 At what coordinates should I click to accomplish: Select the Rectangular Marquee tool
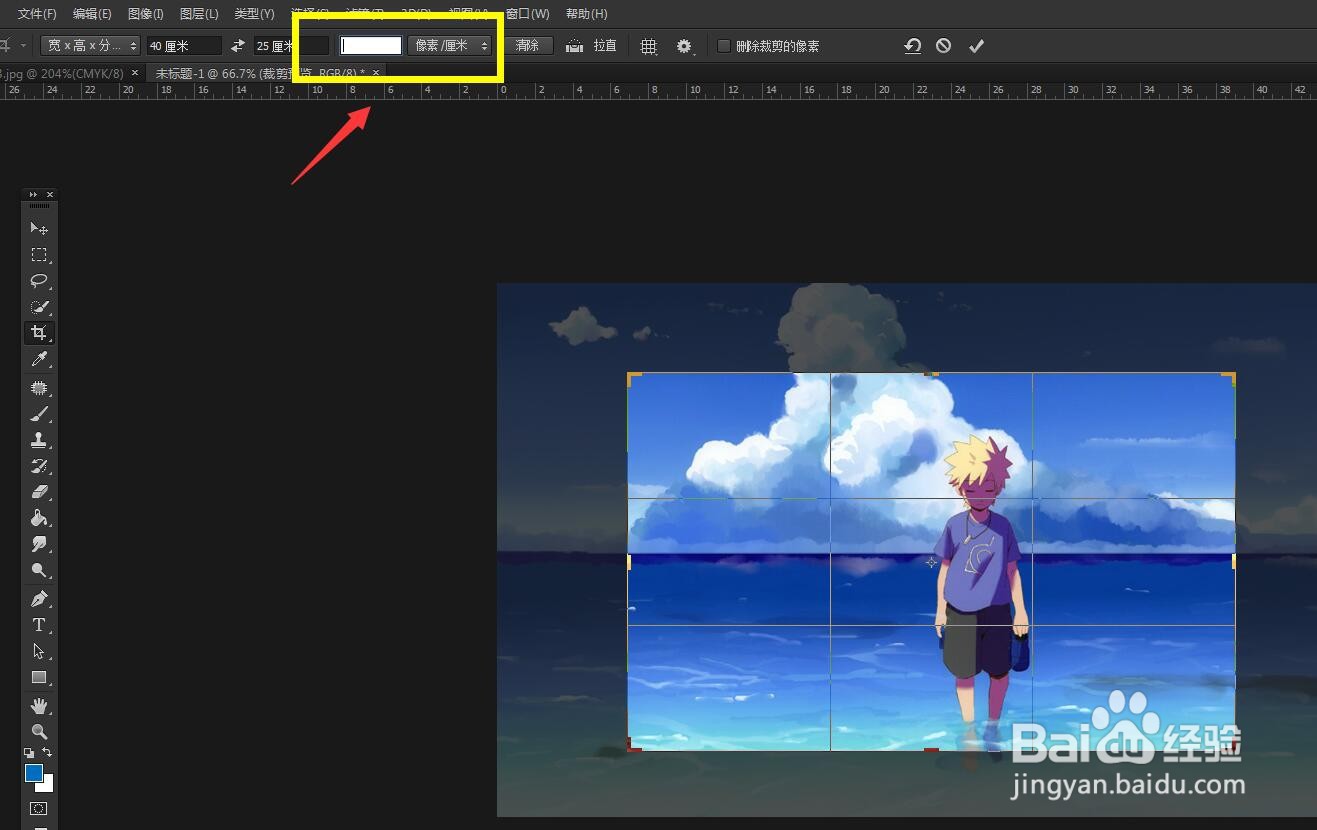click(39, 255)
